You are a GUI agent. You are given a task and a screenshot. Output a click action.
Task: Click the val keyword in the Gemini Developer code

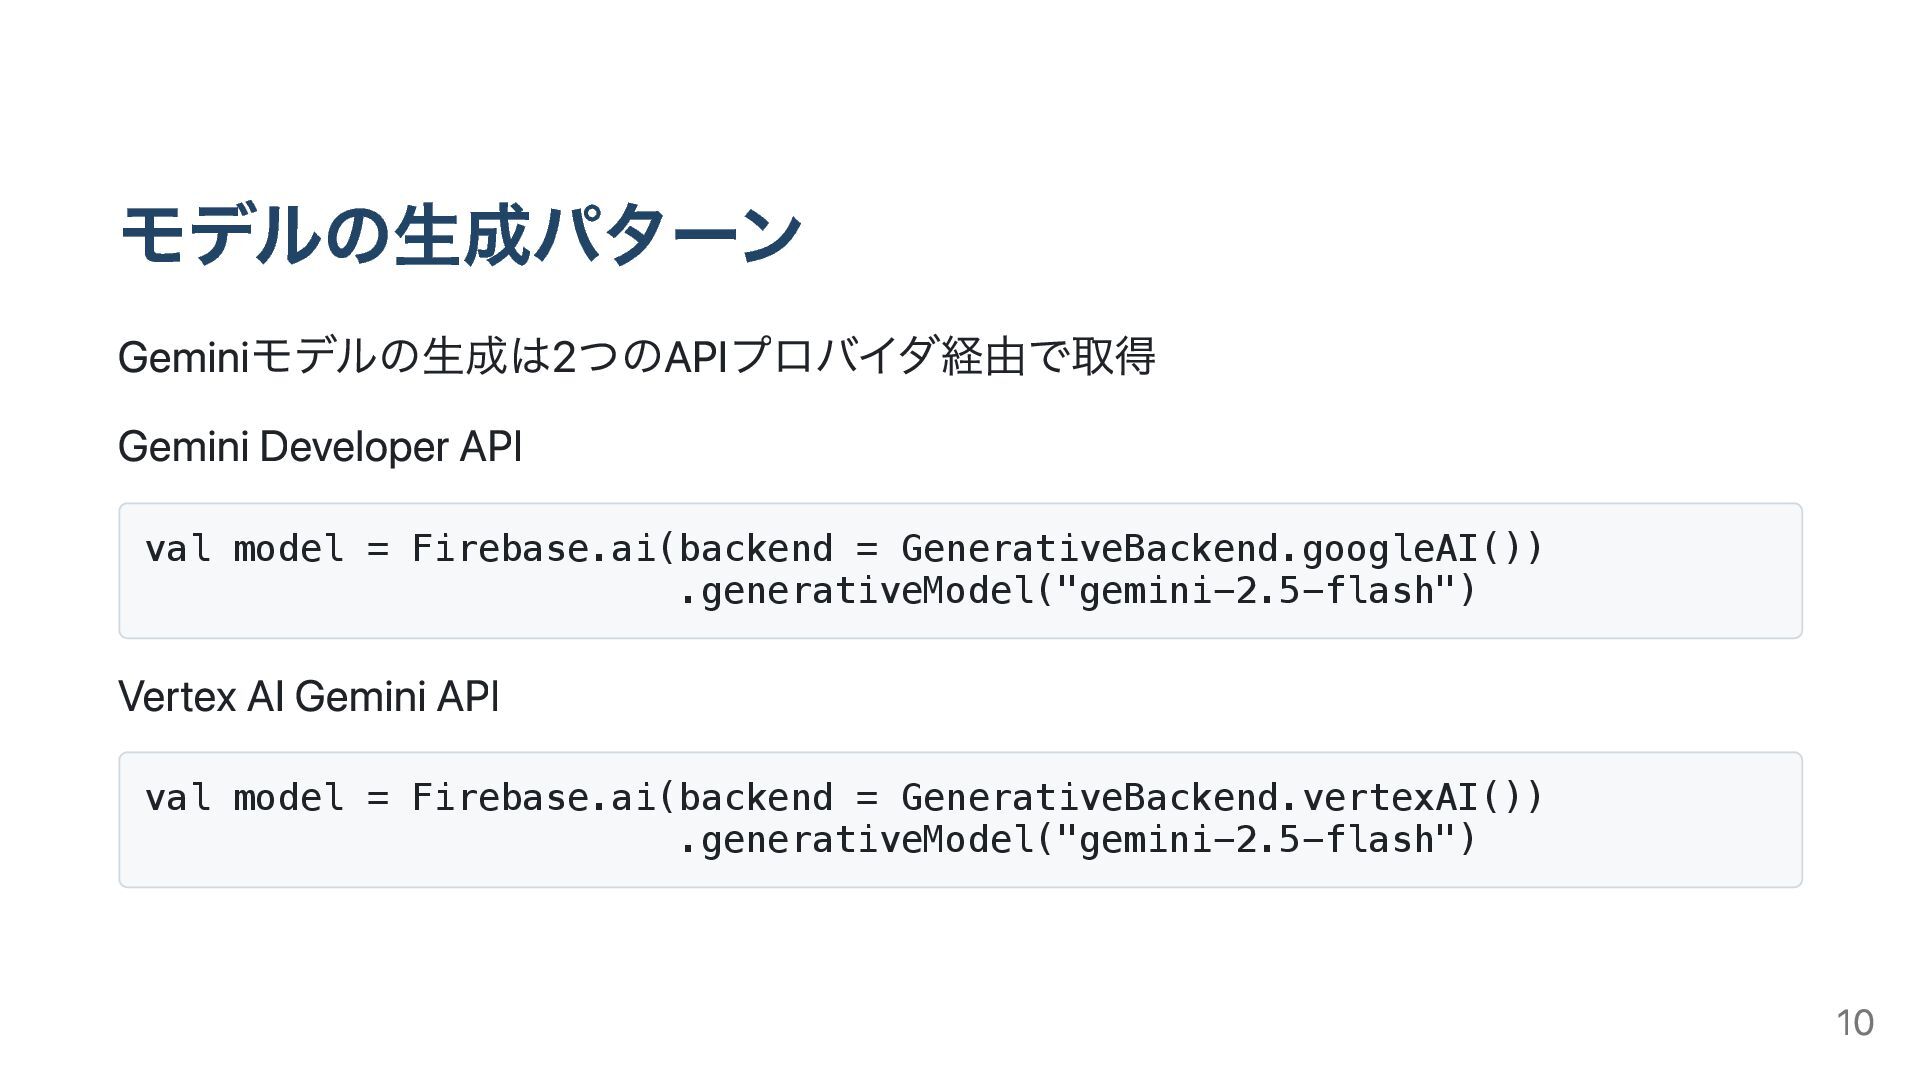point(178,548)
